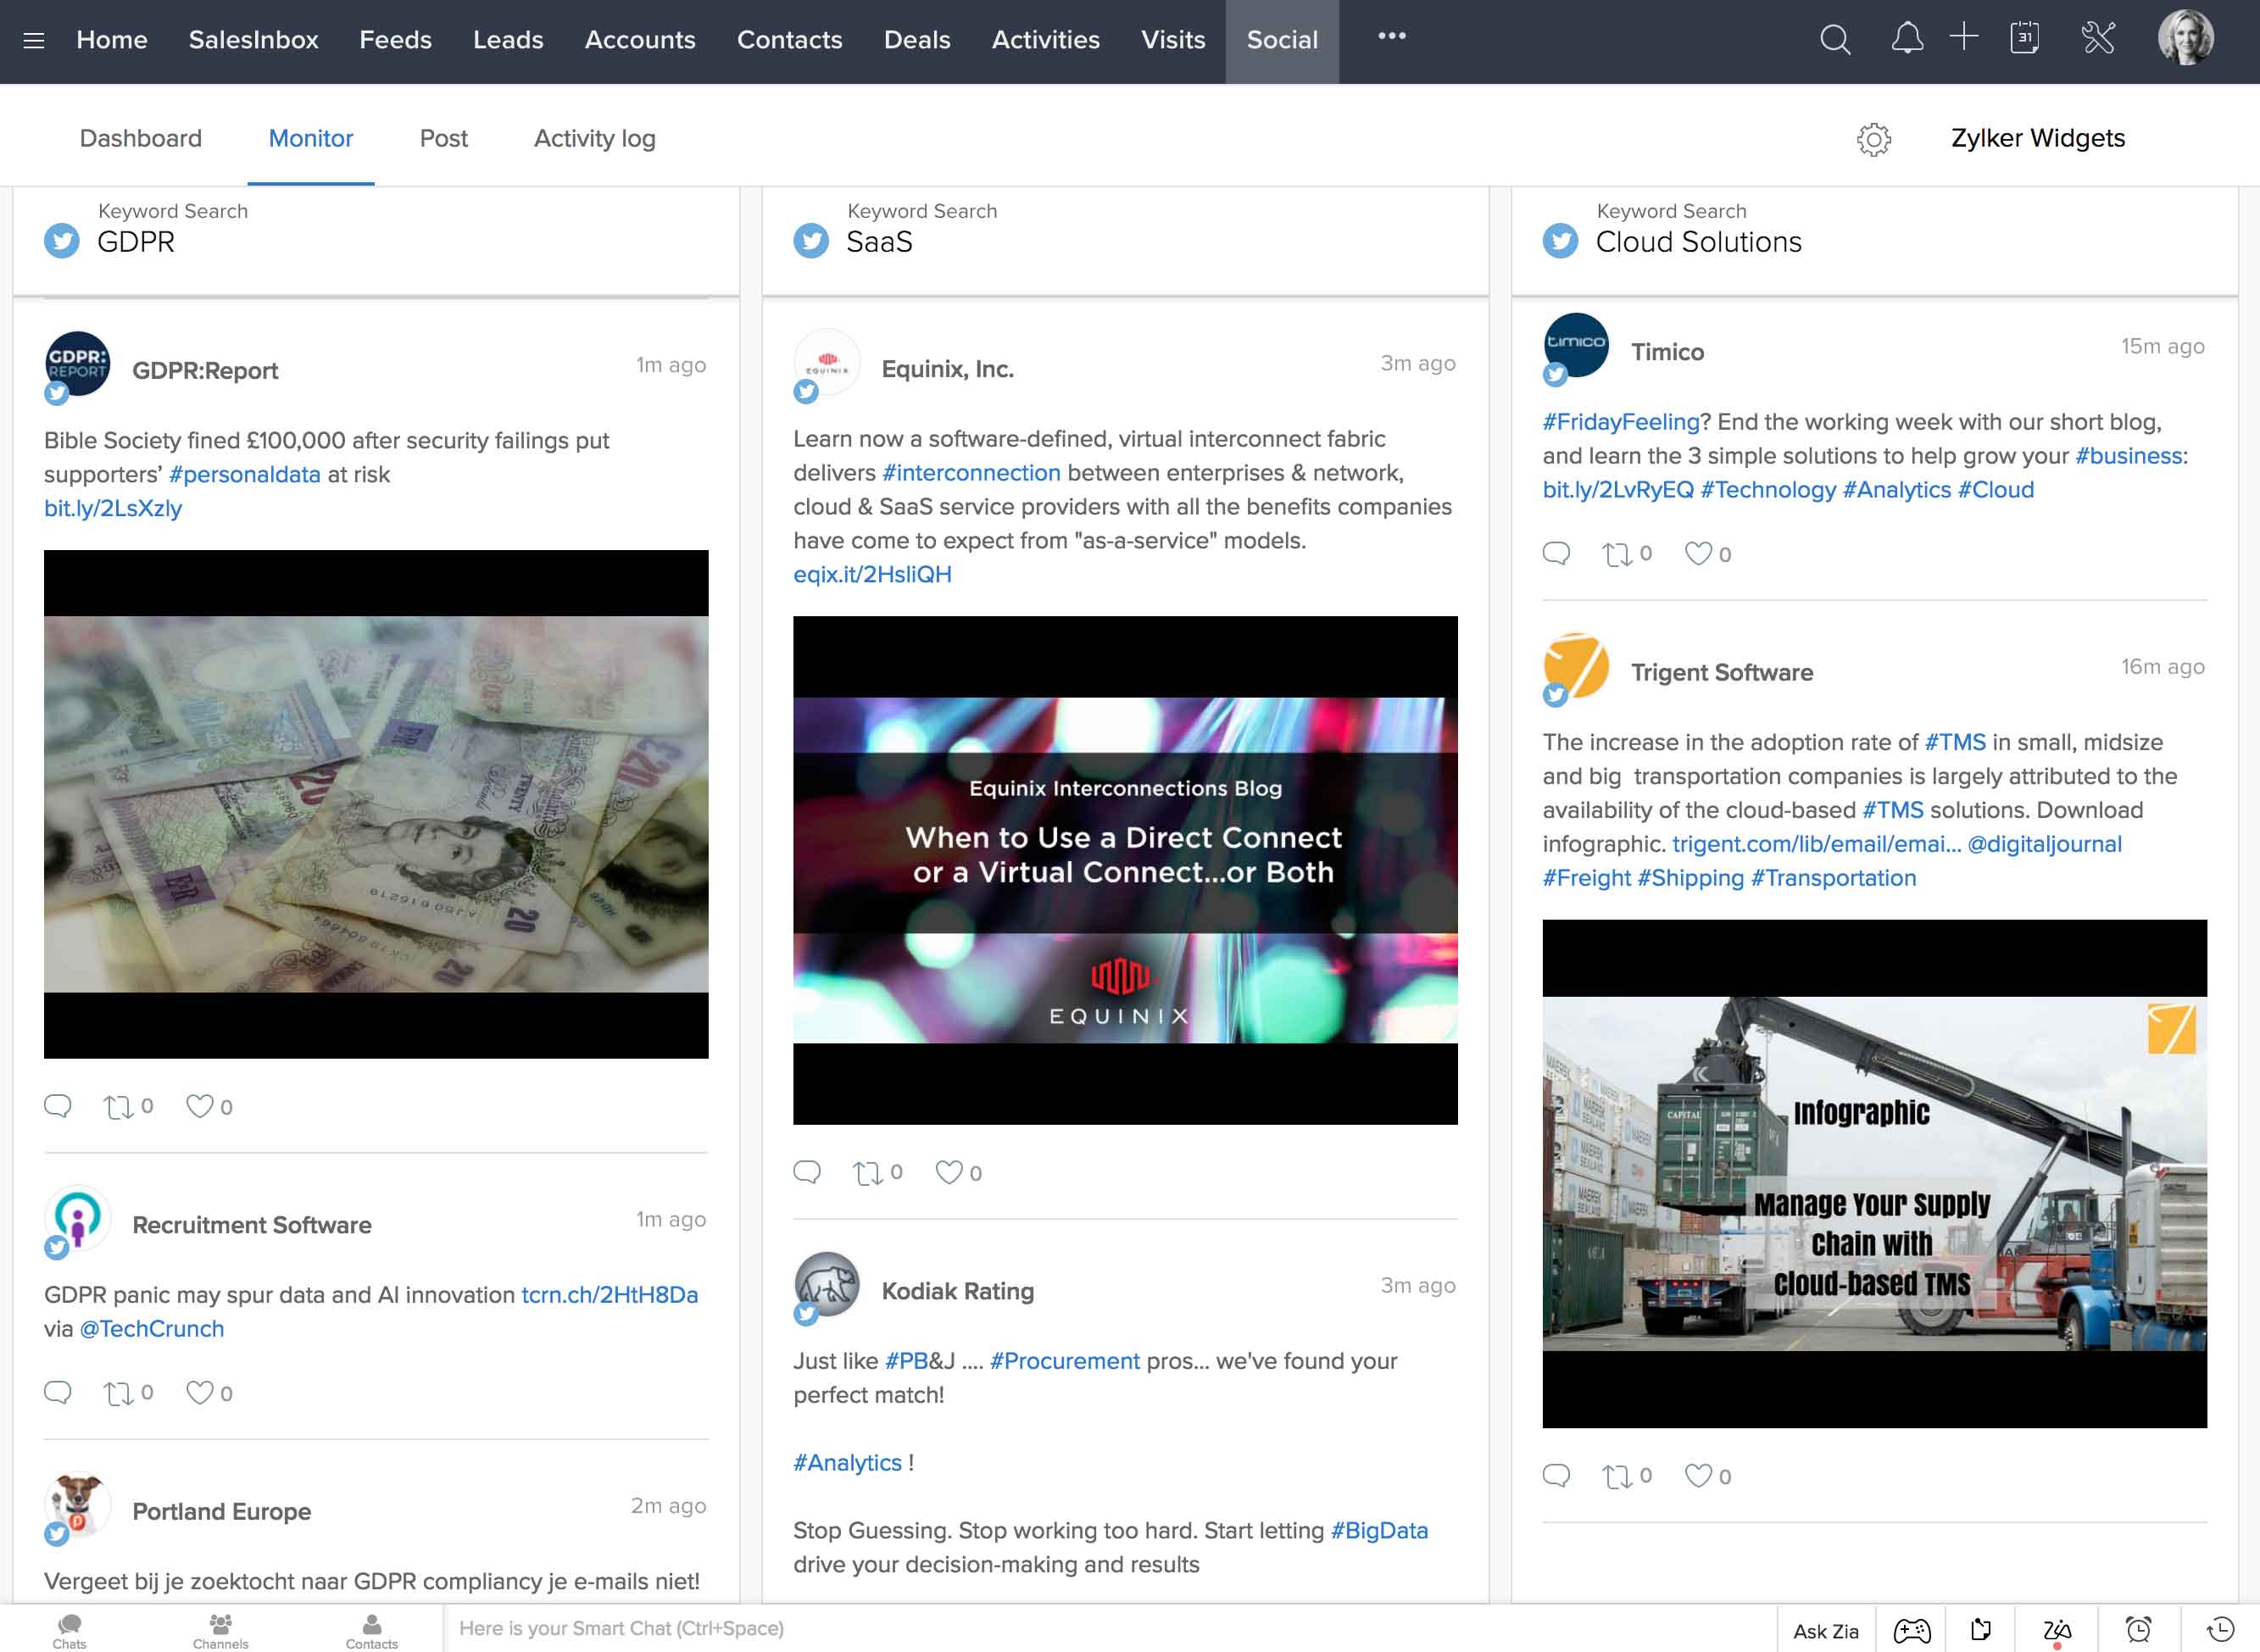The width and height of the screenshot is (2260, 1652).
Task: Retweet the Recruitment Software tweet
Action: pyautogui.click(x=119, y=1393)
